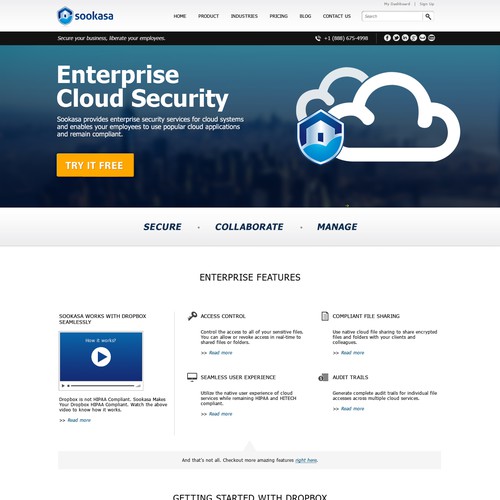Click the ENTERPRISE FEATURES heading
This screenshot has height=500, width=500.
(x=250, y=277)
